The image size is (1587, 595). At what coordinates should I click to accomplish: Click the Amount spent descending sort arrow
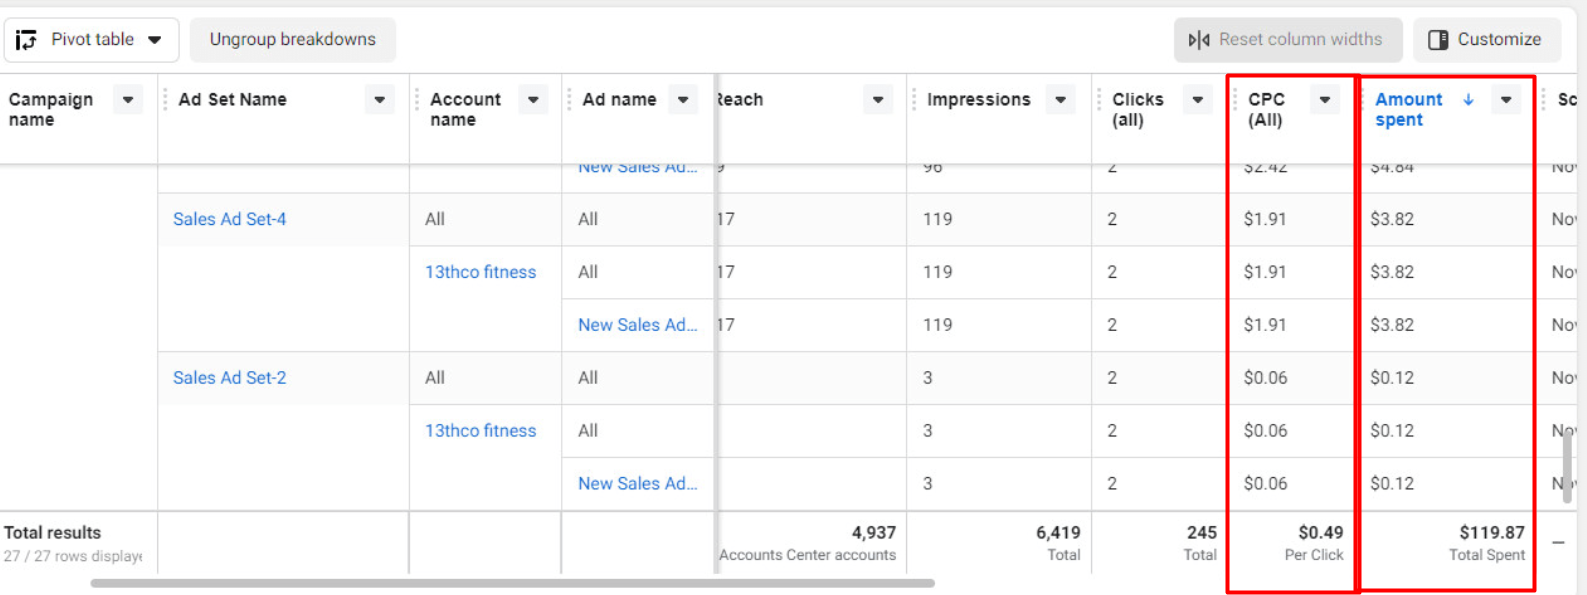(x=1468, y=99)
